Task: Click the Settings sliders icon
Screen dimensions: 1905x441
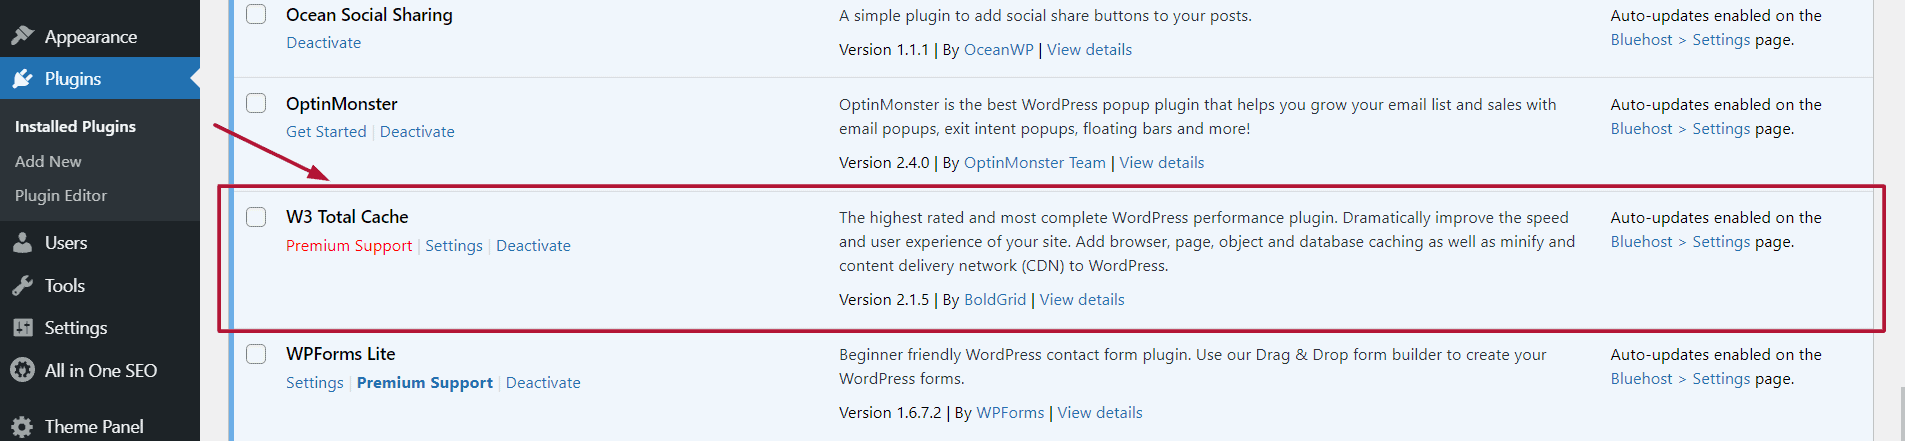Action: coord(22,328)
